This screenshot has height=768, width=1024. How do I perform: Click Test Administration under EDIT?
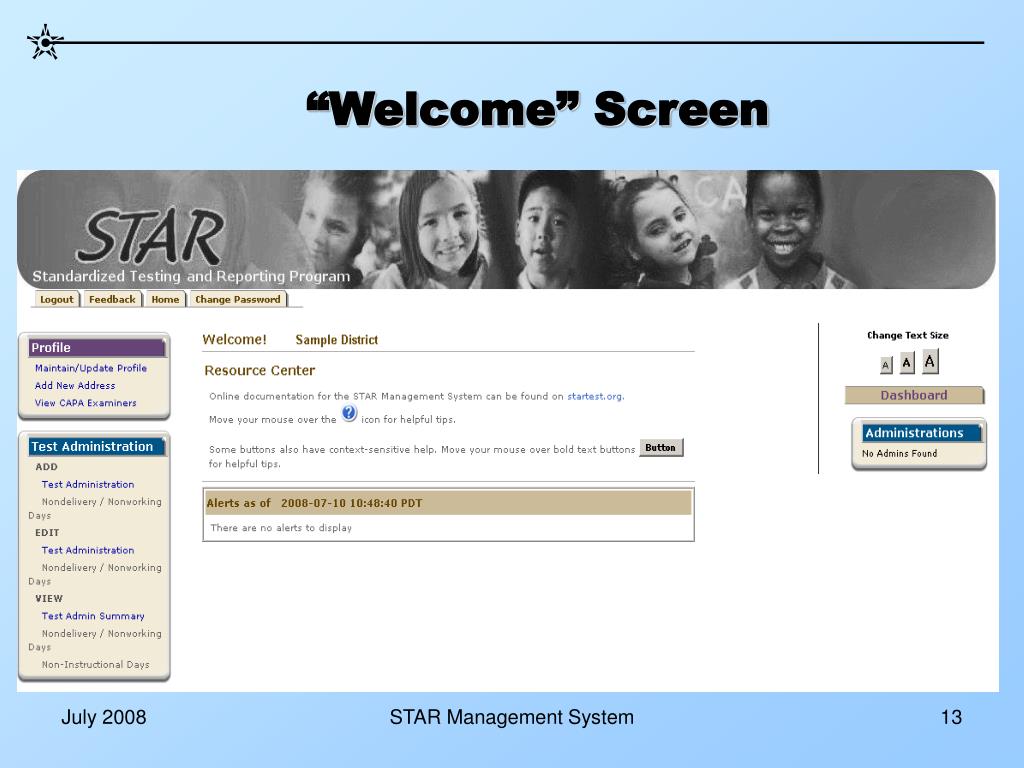88,551
